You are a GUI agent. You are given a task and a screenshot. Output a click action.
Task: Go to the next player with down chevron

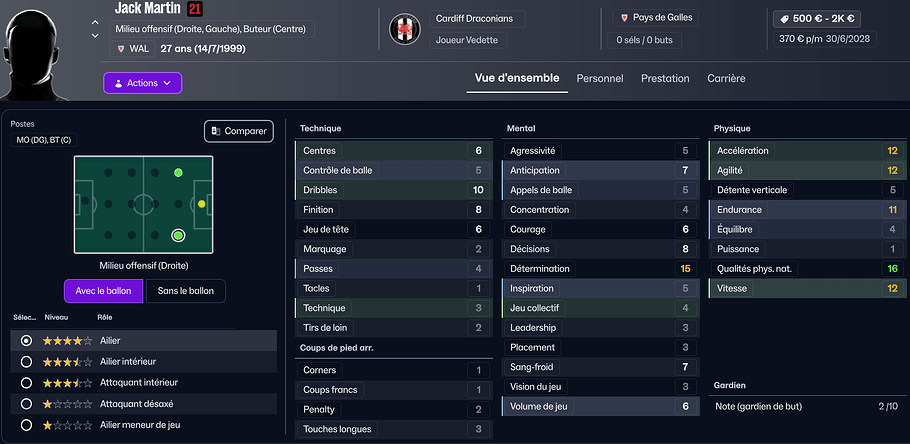click(x=95, y=36)
